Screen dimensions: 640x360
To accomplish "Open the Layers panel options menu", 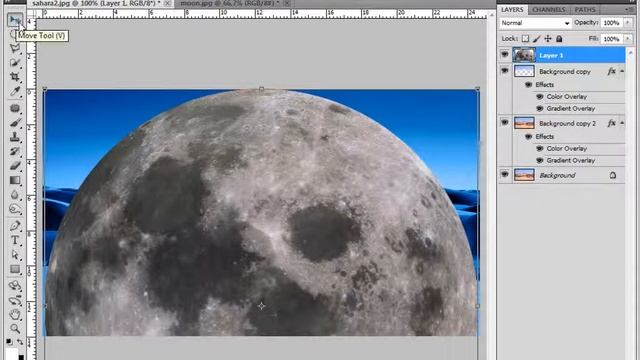I will point(629,9).
